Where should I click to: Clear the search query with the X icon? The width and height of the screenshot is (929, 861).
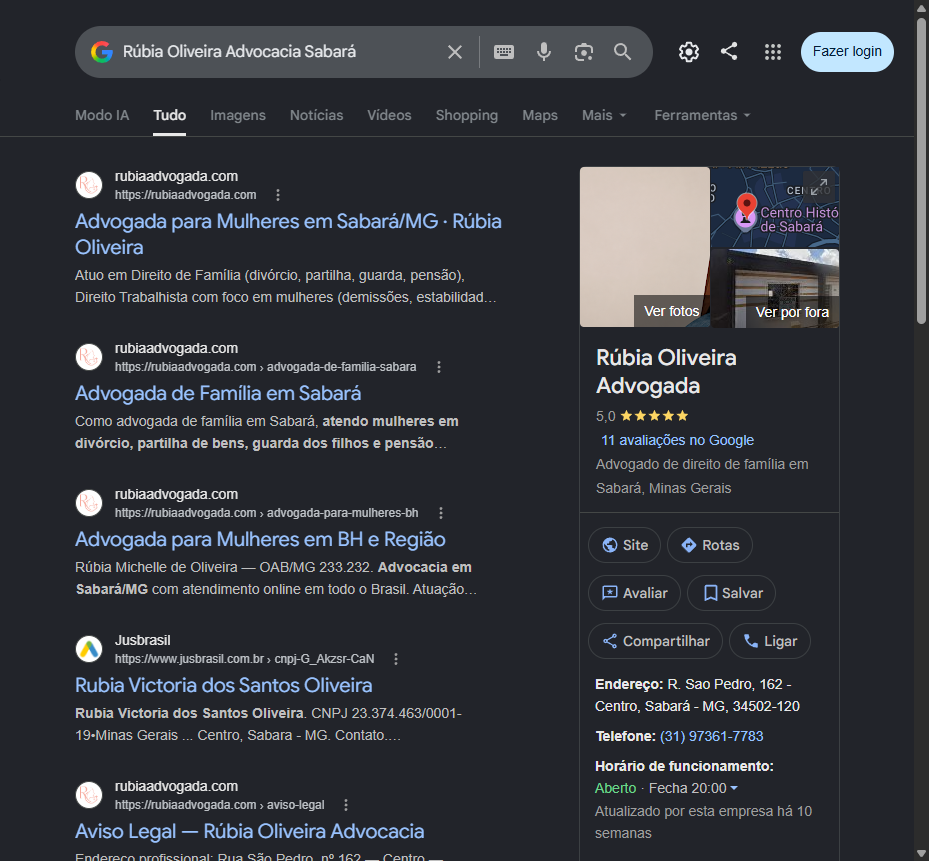454,52
